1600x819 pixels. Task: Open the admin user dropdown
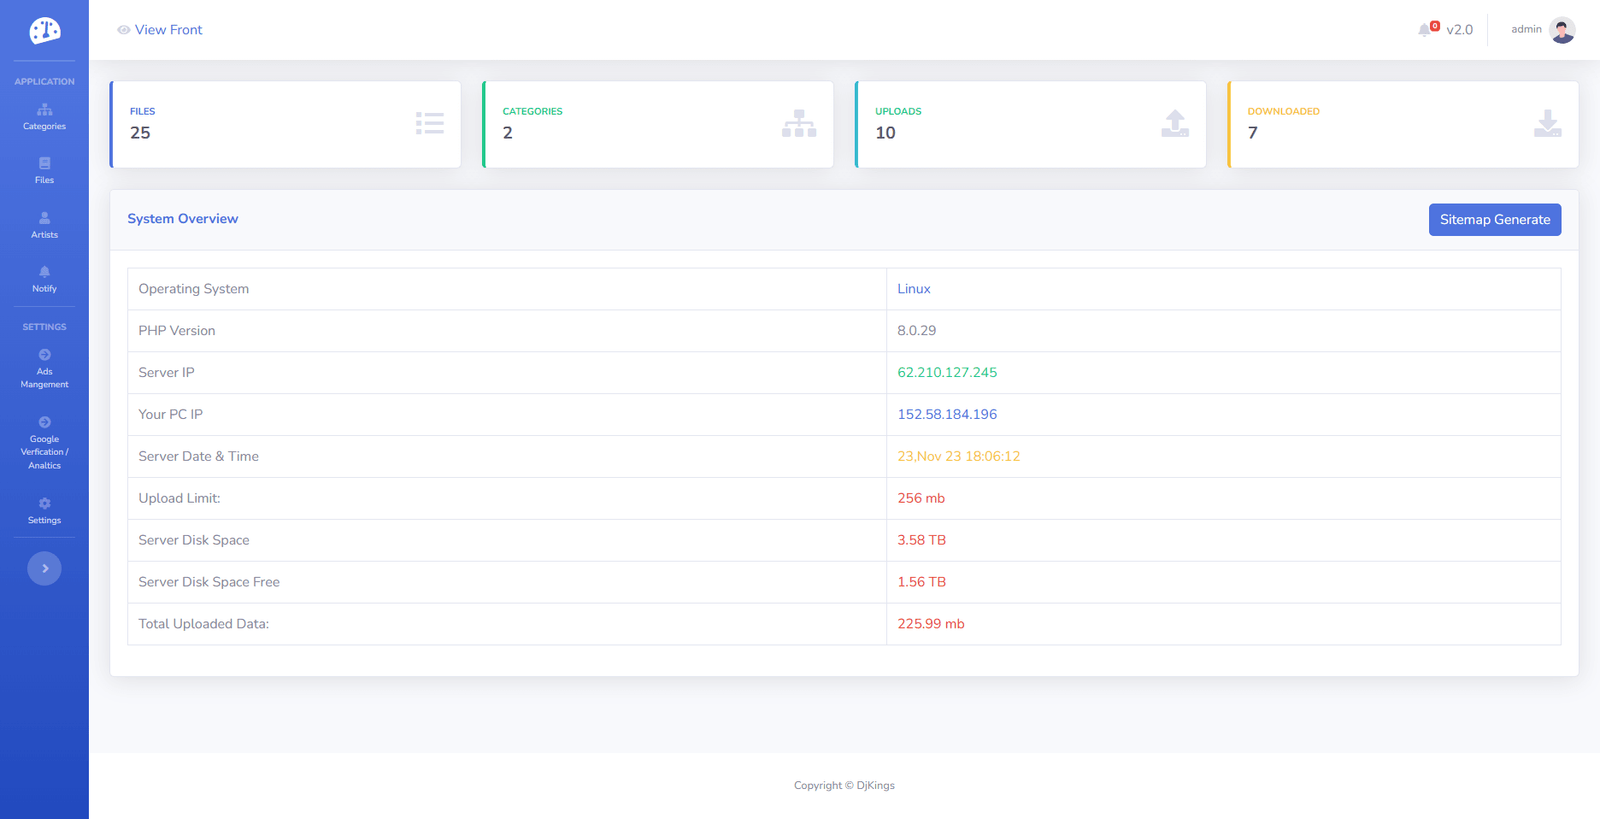pos(1526,30)
